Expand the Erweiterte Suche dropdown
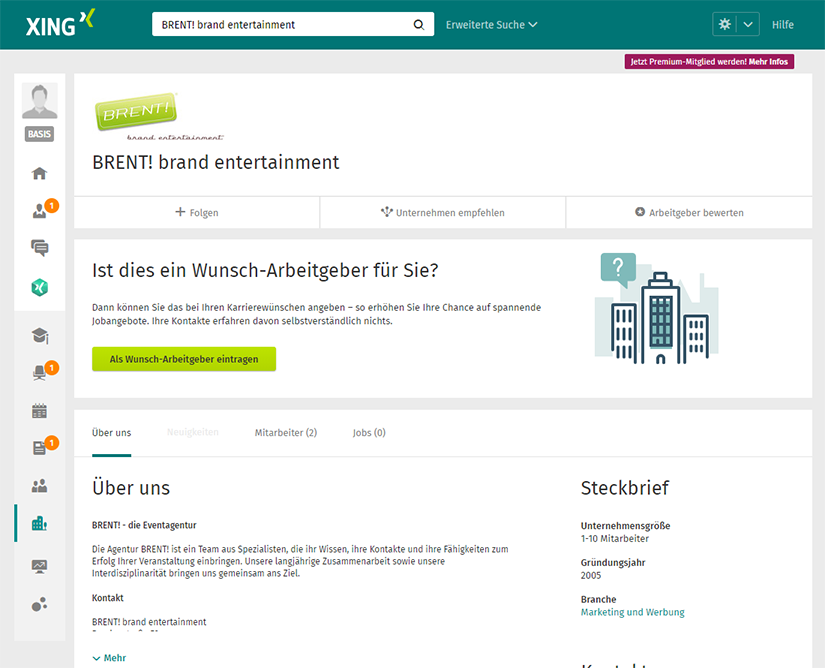The width and height of the screenshot is (825, 668). [x=491, y=25]
